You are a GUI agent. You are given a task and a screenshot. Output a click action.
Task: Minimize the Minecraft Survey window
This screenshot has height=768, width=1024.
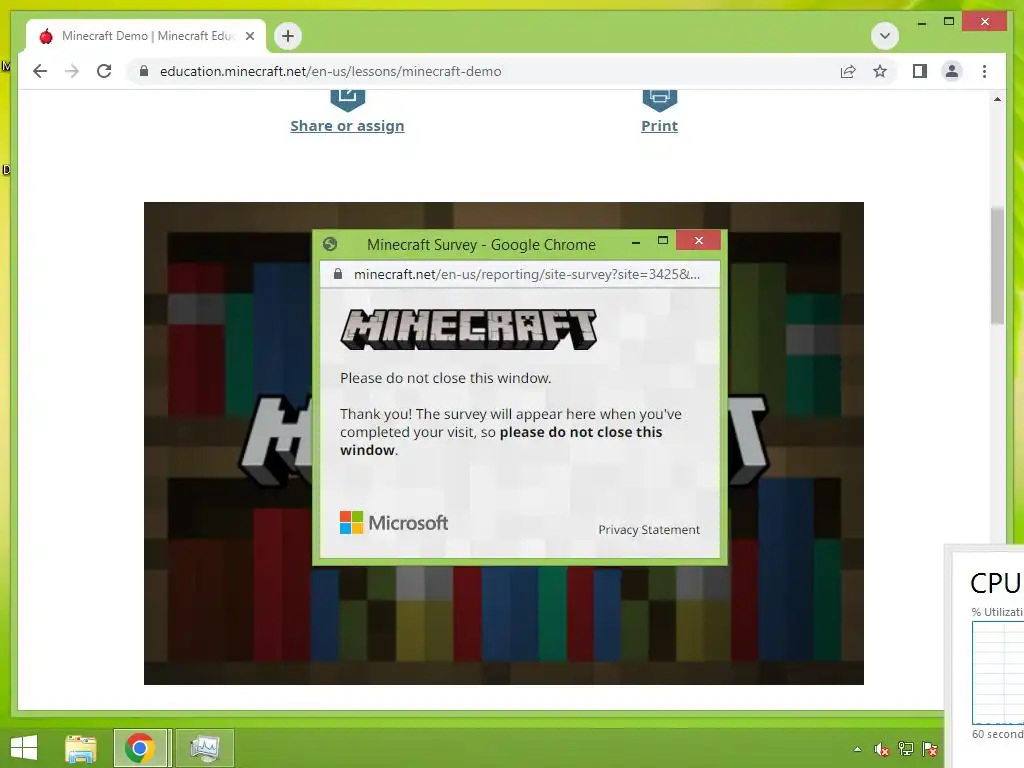[636, 242]
